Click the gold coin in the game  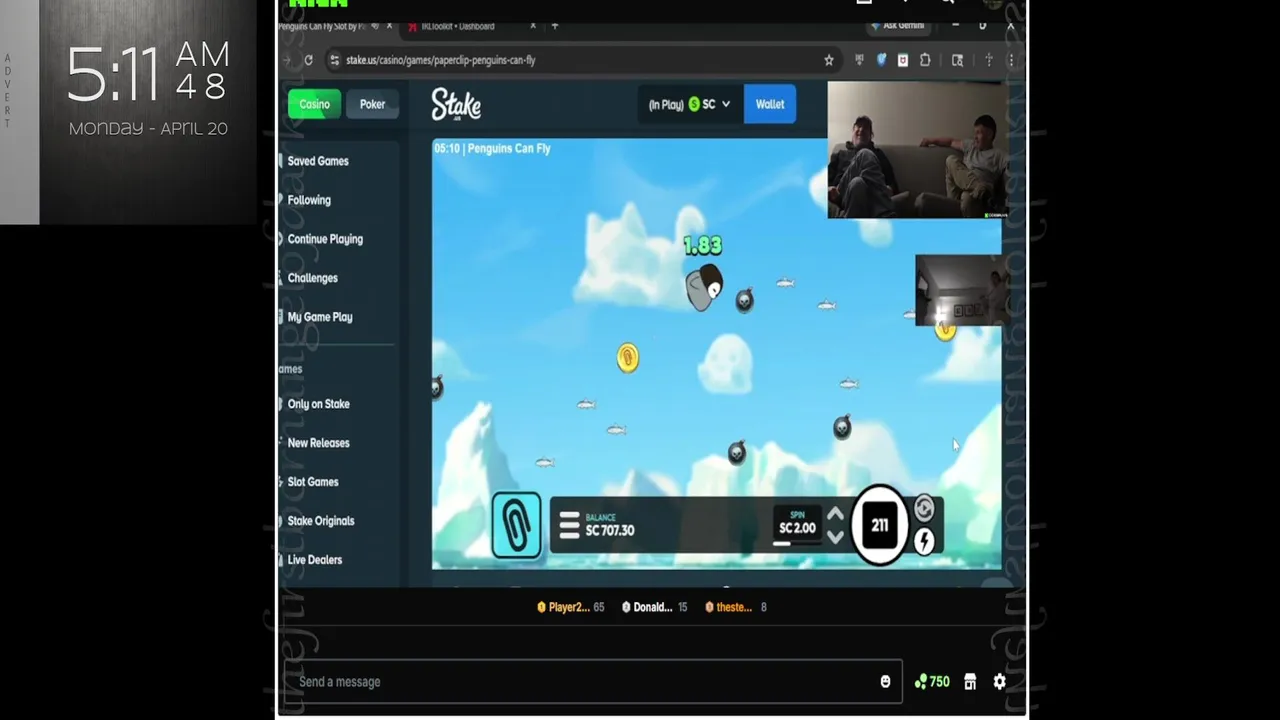(x=627, y=358)
